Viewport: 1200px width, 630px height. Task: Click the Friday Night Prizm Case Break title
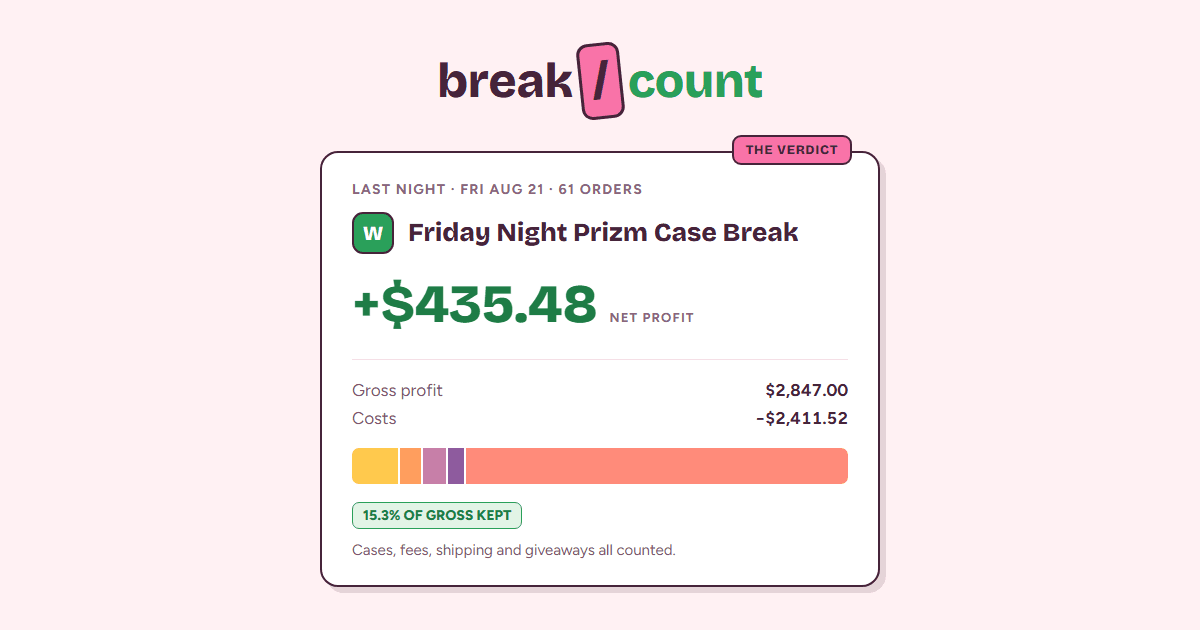click(603, 233)
